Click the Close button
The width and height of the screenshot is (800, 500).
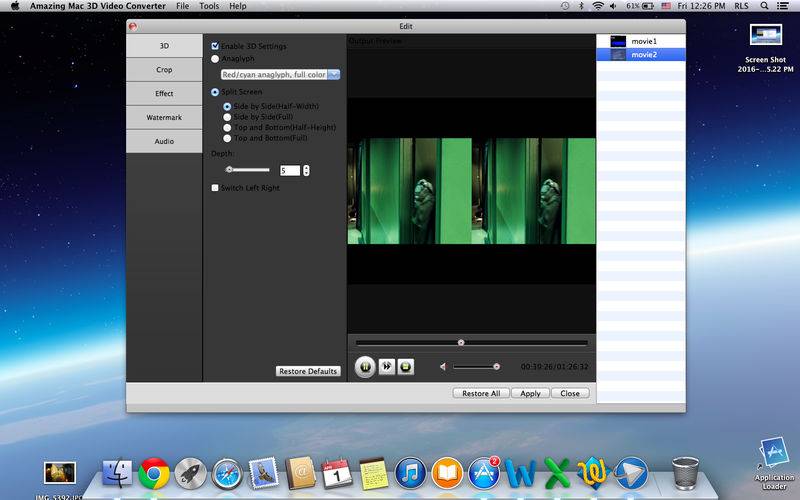tap(570, 393)
